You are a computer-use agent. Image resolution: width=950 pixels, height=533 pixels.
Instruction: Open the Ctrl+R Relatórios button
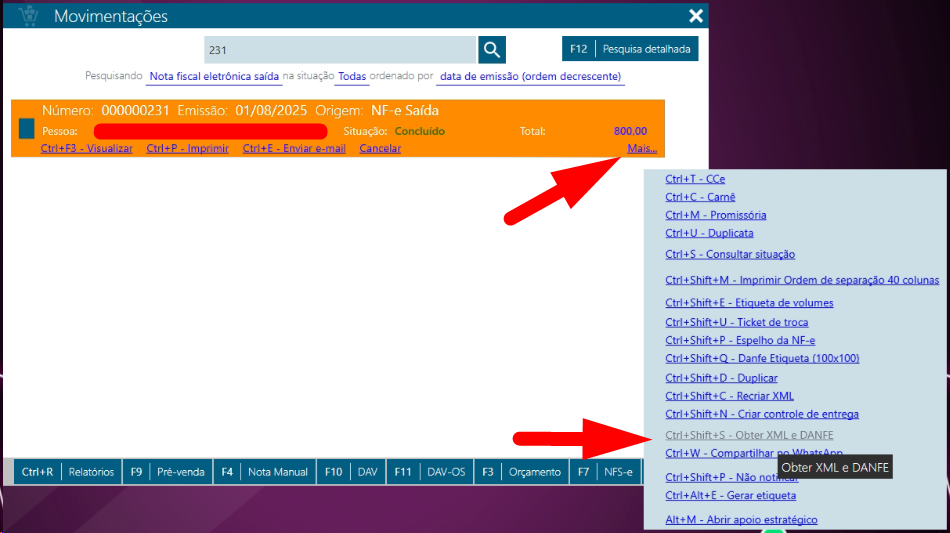click(67, 472)
